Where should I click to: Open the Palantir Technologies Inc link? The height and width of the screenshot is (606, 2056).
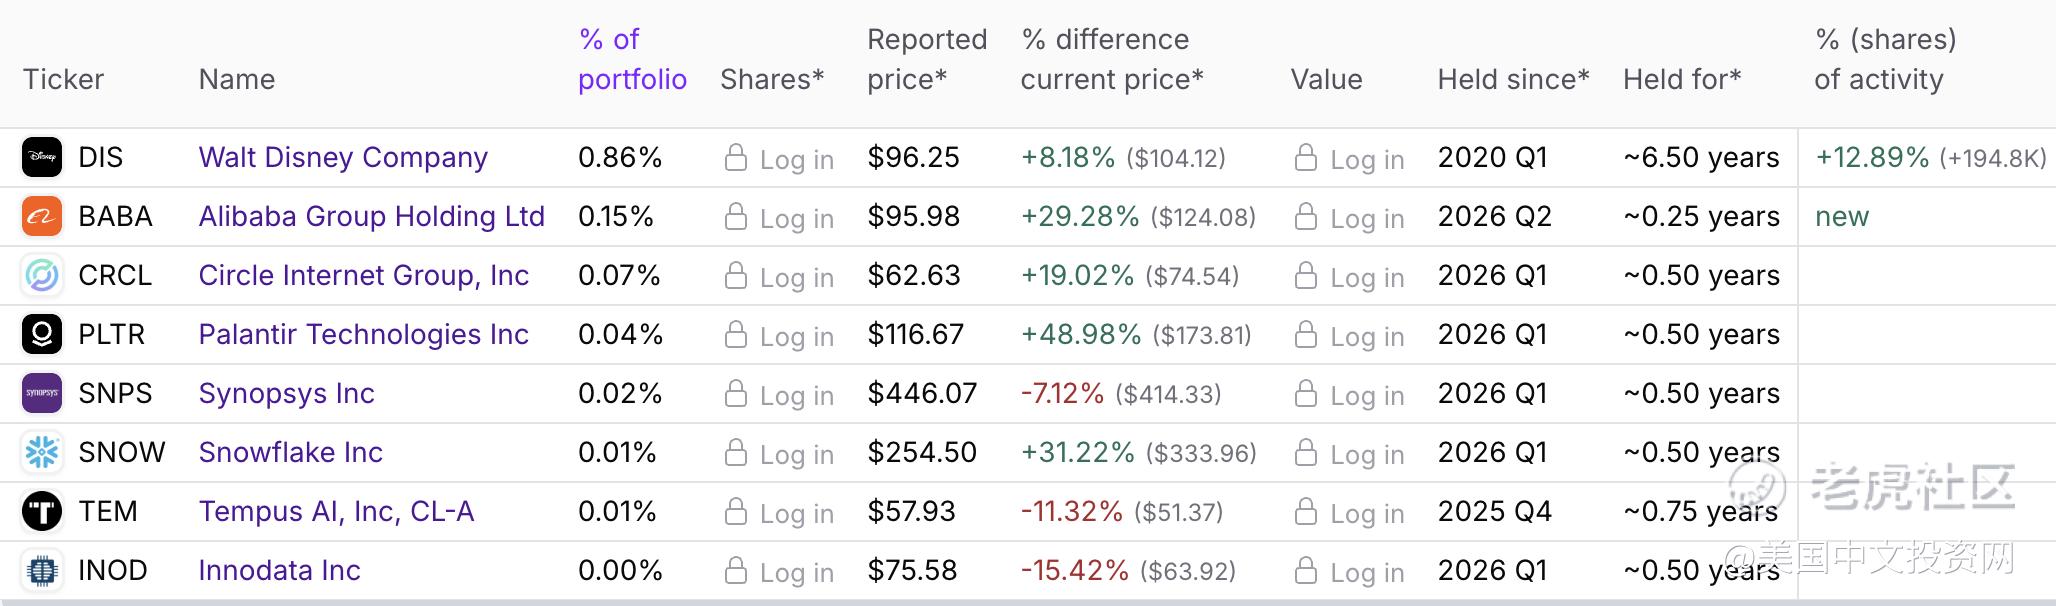(x=363, y=334)
